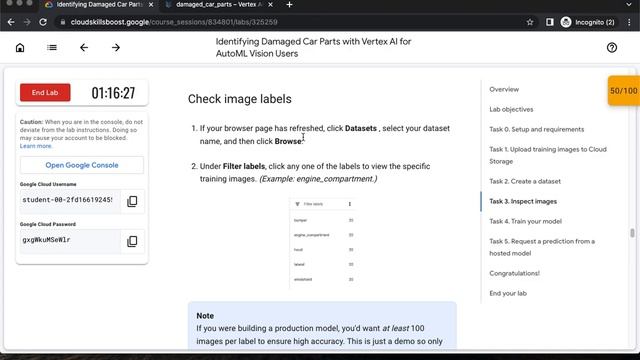Click the Google Cloud Username field
Screen dimensions: 640x360
[x=70, y=200]
